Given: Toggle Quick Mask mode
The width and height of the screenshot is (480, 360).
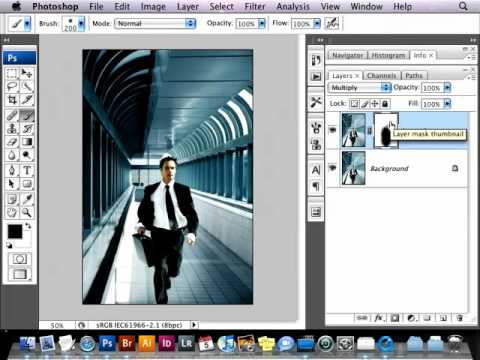Looking at the screenshot, I should click(x=20, y=259).
